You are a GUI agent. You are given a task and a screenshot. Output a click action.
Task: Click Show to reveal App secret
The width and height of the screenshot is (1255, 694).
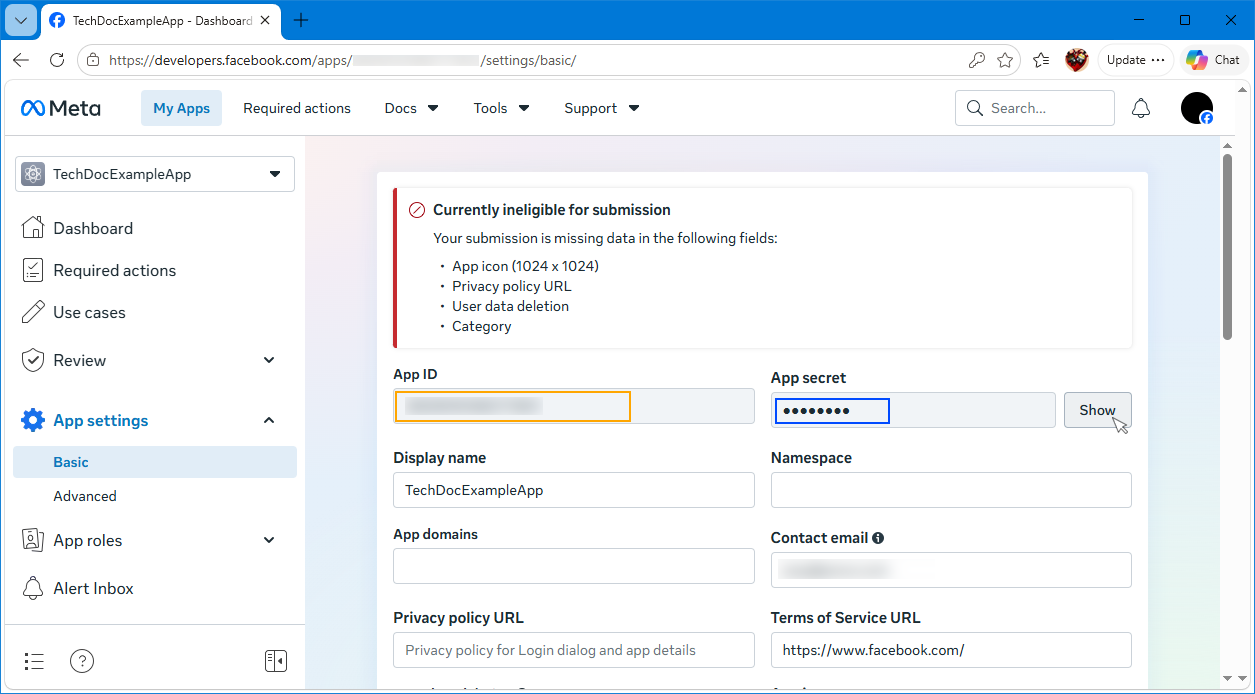(x=1097, y=410)
